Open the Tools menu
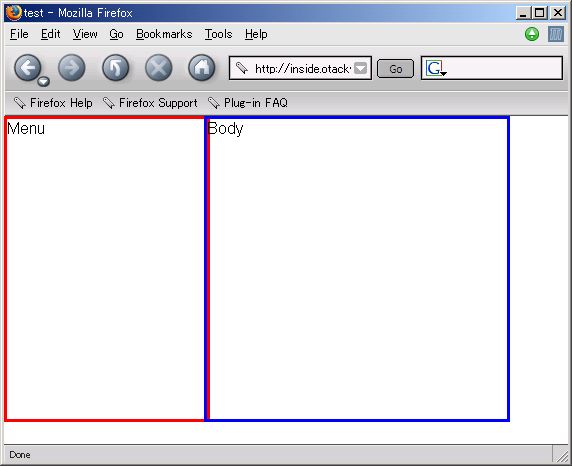572x466 pixels. pos(219,34)
